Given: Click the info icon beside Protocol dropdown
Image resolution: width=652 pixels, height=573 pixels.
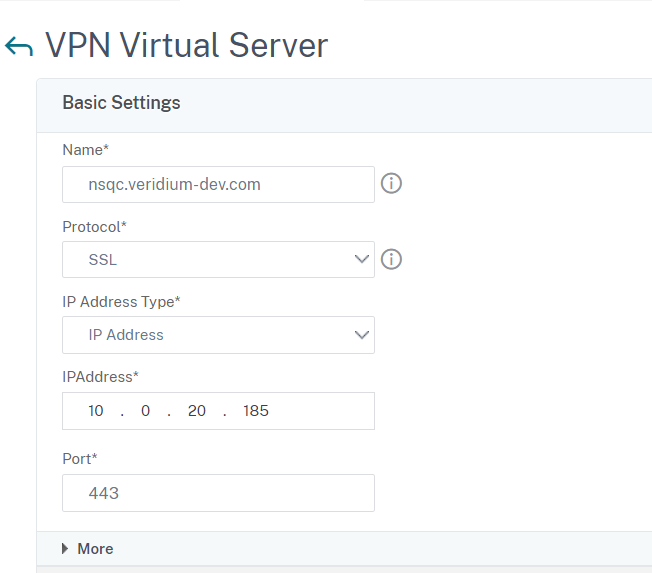Looking at the screenshot, I should click(392, 259).
